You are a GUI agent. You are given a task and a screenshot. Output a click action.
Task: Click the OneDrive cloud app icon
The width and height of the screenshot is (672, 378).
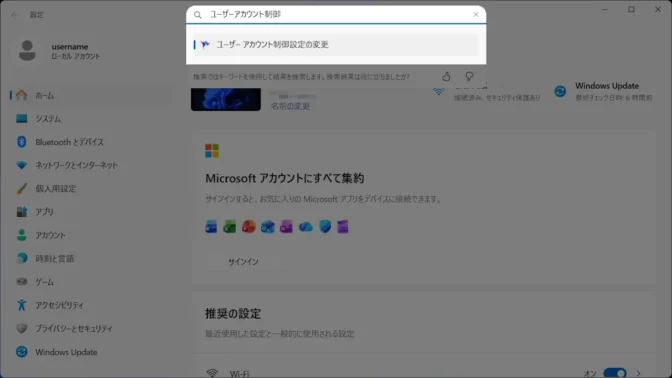(x=306, y=227)
